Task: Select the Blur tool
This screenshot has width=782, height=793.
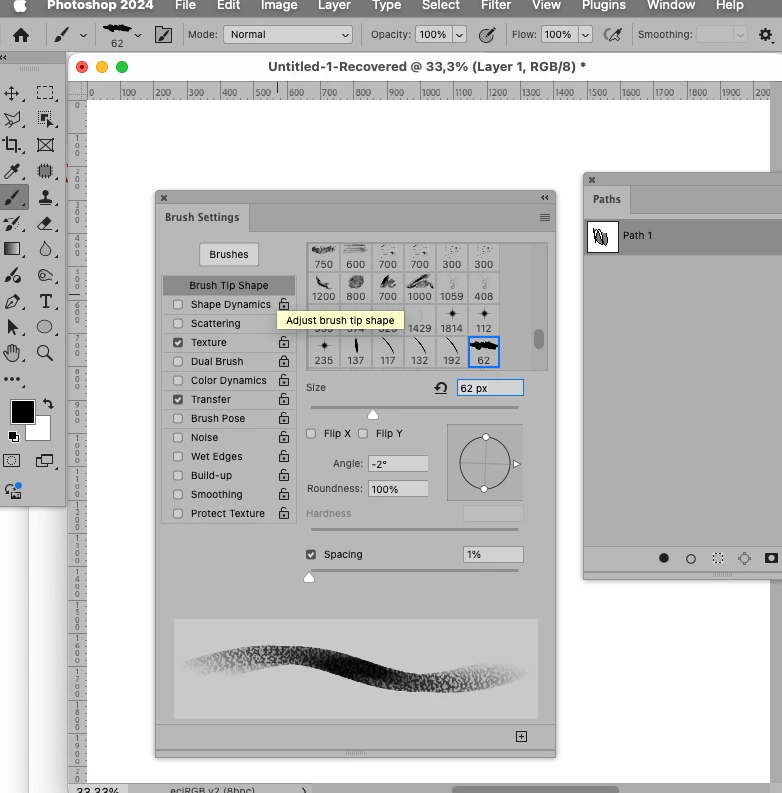Action: 45,249
